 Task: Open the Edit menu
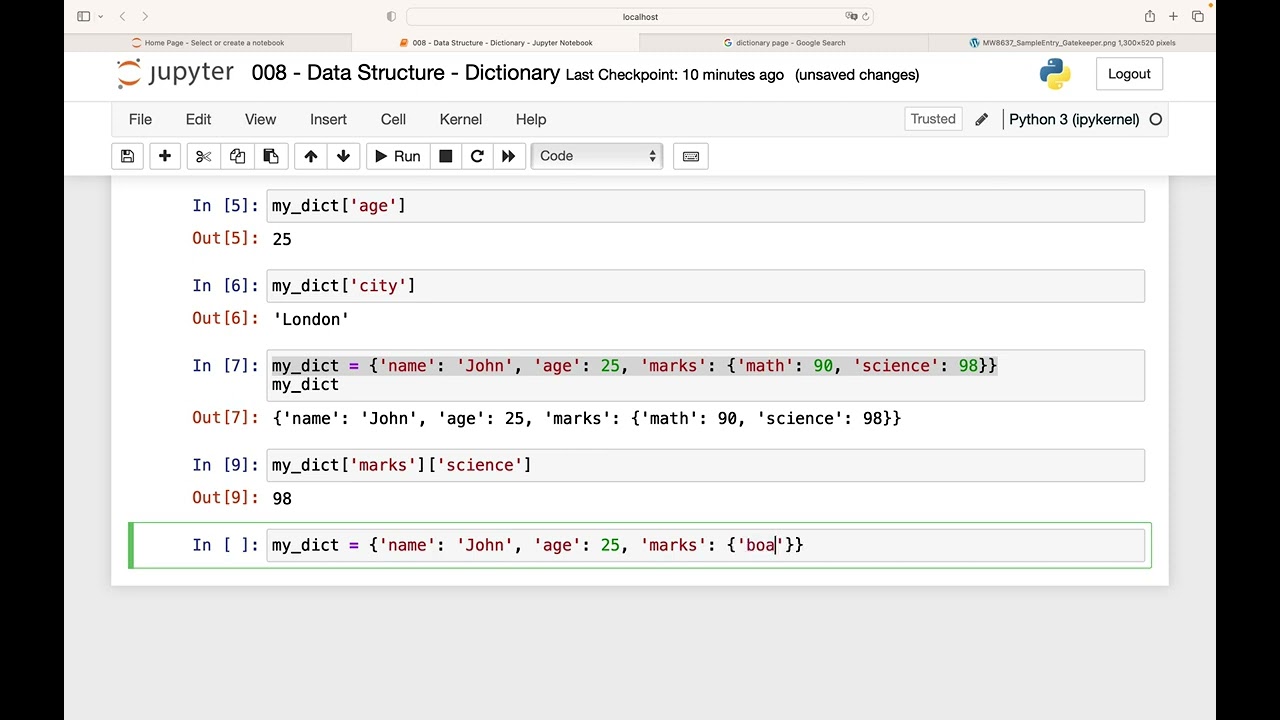(198, 119)
